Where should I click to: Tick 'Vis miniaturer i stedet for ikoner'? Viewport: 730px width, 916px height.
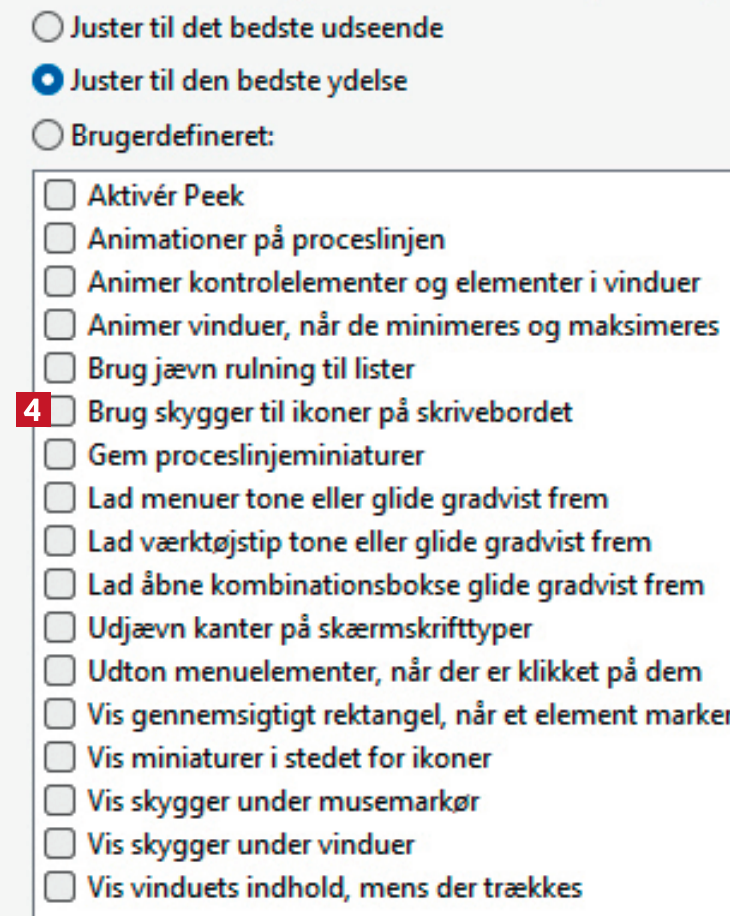click(x=60, y=758)
